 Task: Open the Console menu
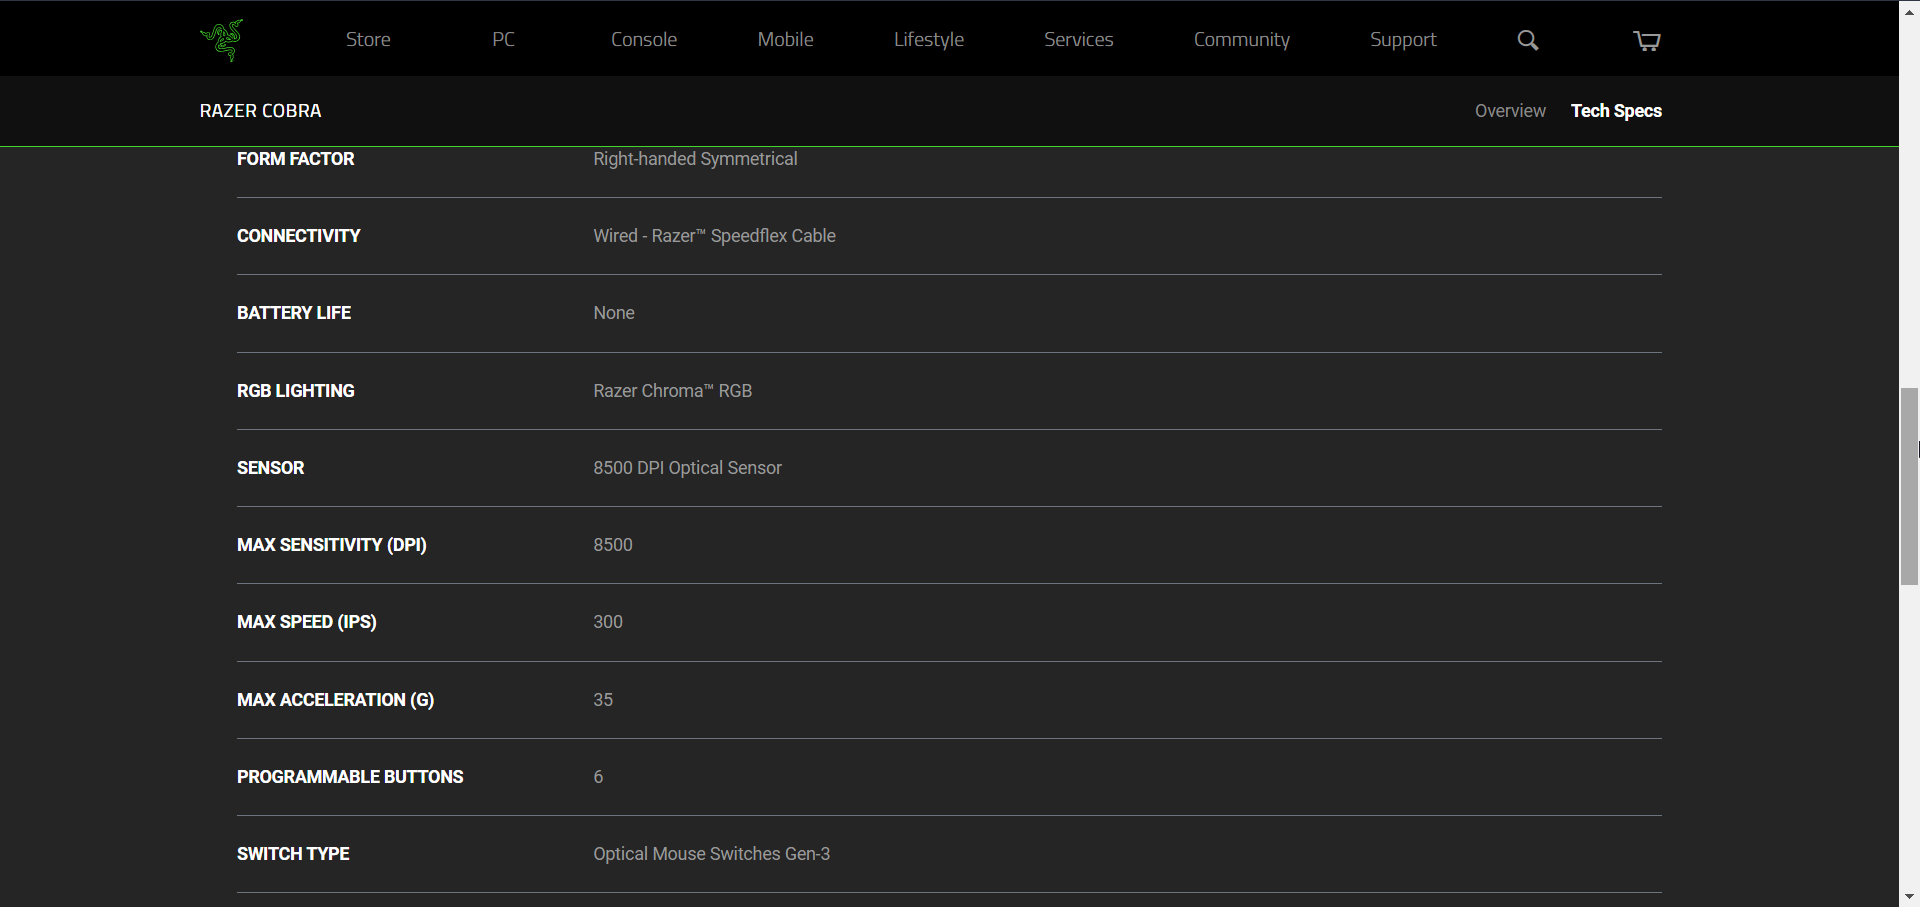pyautogui.click(x=644, y=39)
